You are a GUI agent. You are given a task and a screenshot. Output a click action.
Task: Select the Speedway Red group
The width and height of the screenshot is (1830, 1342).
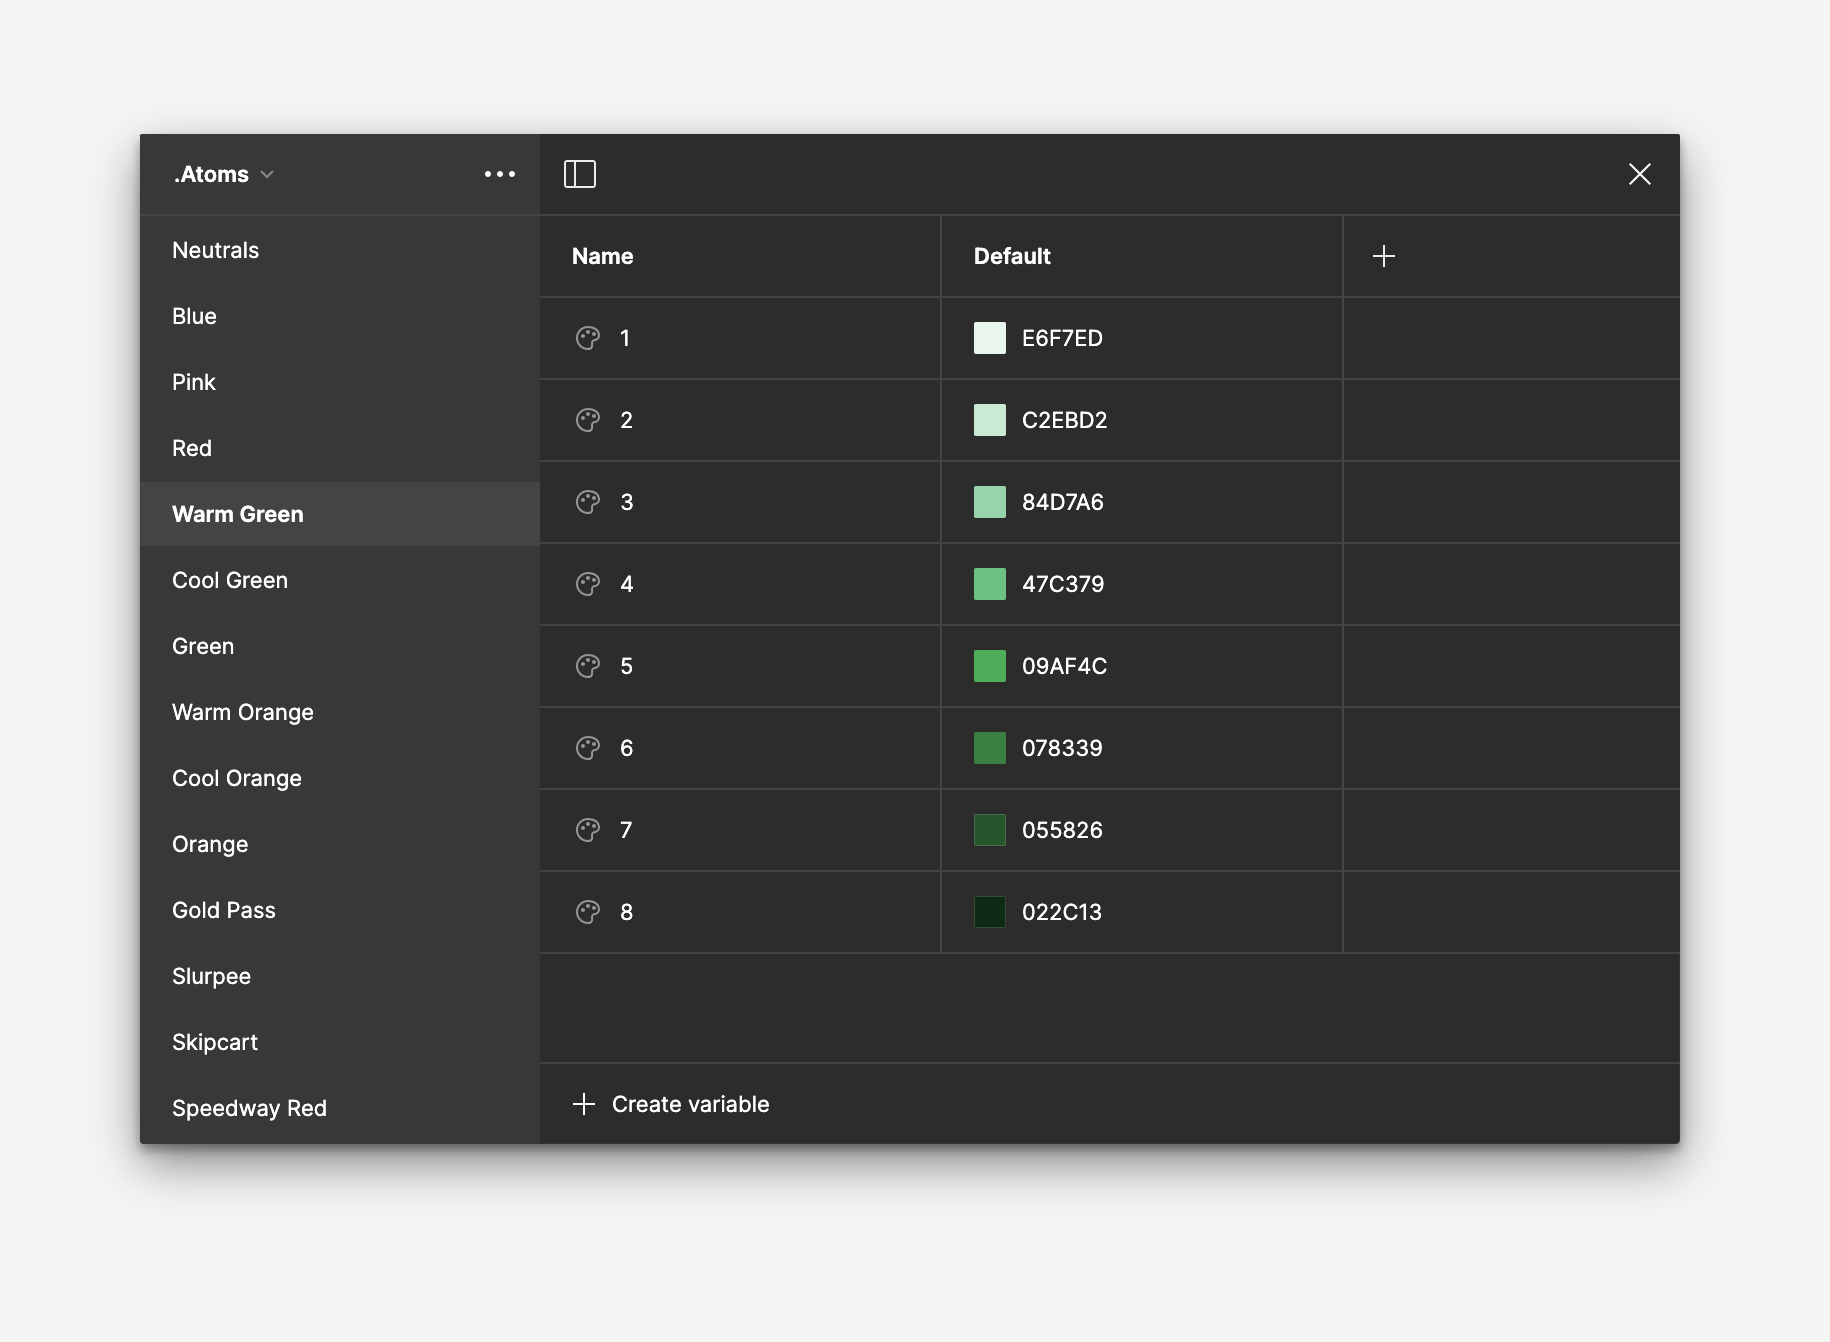[340, 1108]
